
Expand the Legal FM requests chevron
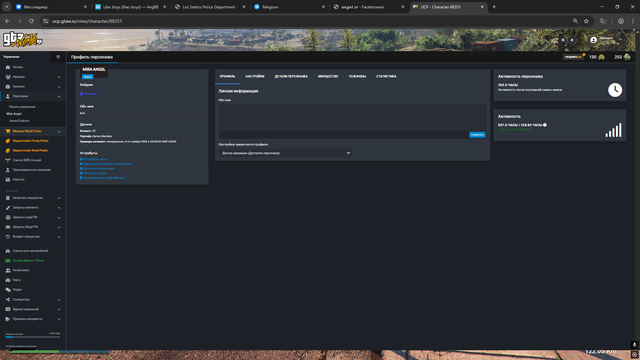tap(59, 218)
